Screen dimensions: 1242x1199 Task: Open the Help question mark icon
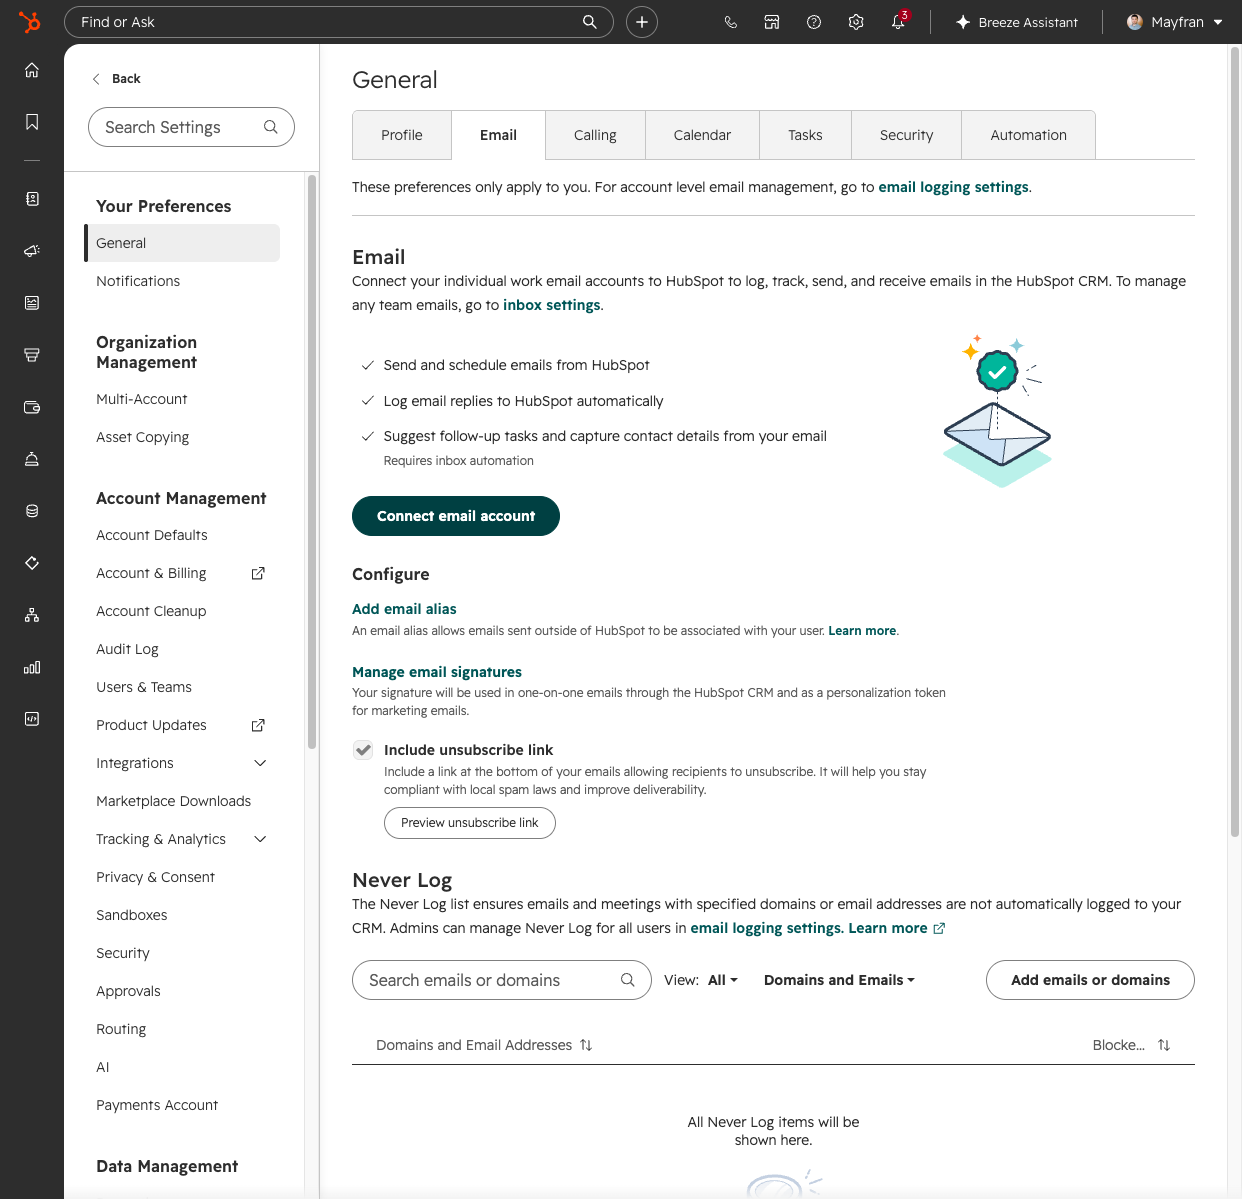[x=814, y=22]
